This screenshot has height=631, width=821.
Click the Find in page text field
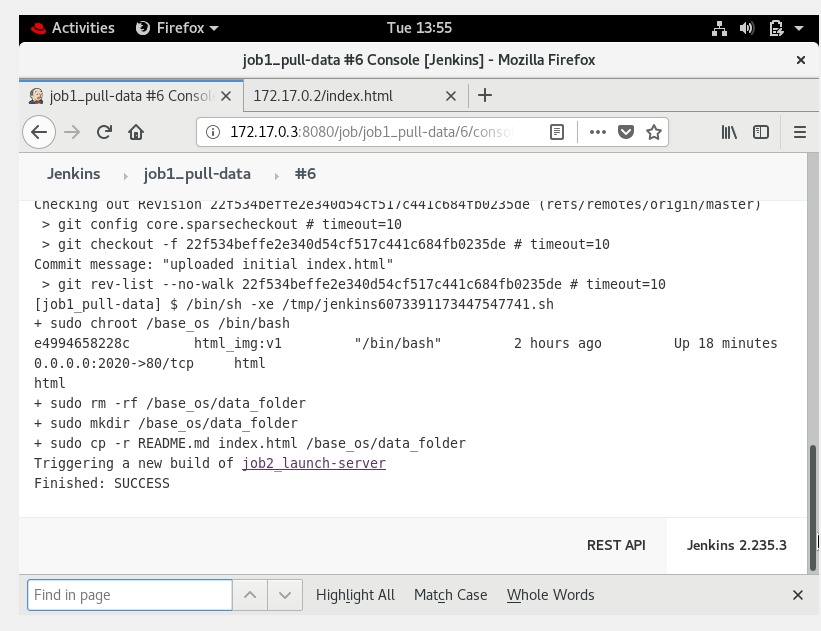point(130,595)
